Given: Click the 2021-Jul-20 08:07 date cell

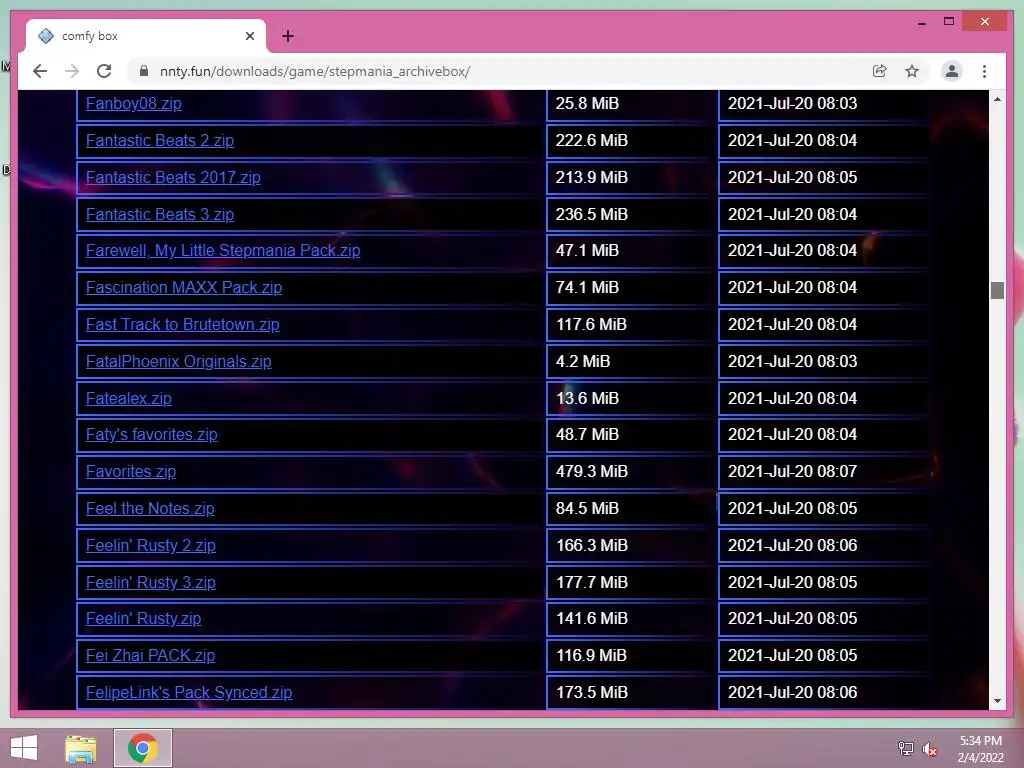Looking at the screenshot, I should coord(824,472).
